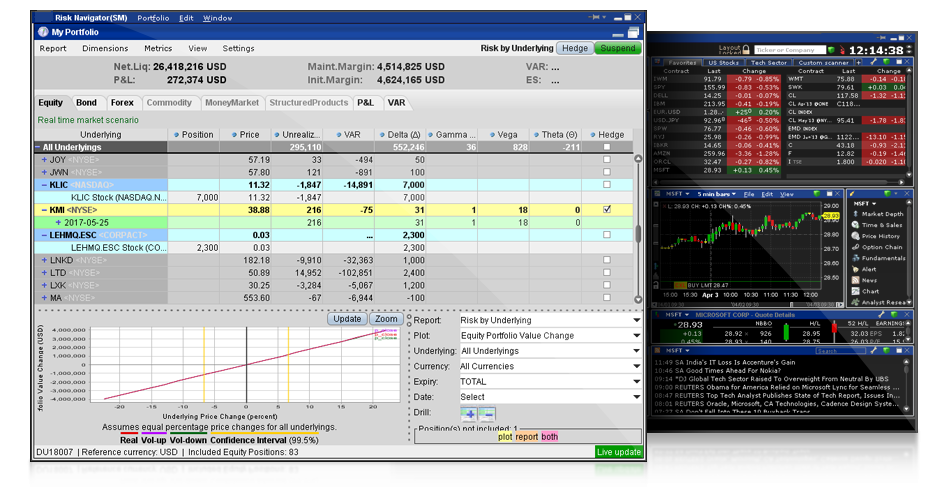Tick the Hedge checkbox for the LNKD row
Screen dimensions: 948x500
click(607, 260)
